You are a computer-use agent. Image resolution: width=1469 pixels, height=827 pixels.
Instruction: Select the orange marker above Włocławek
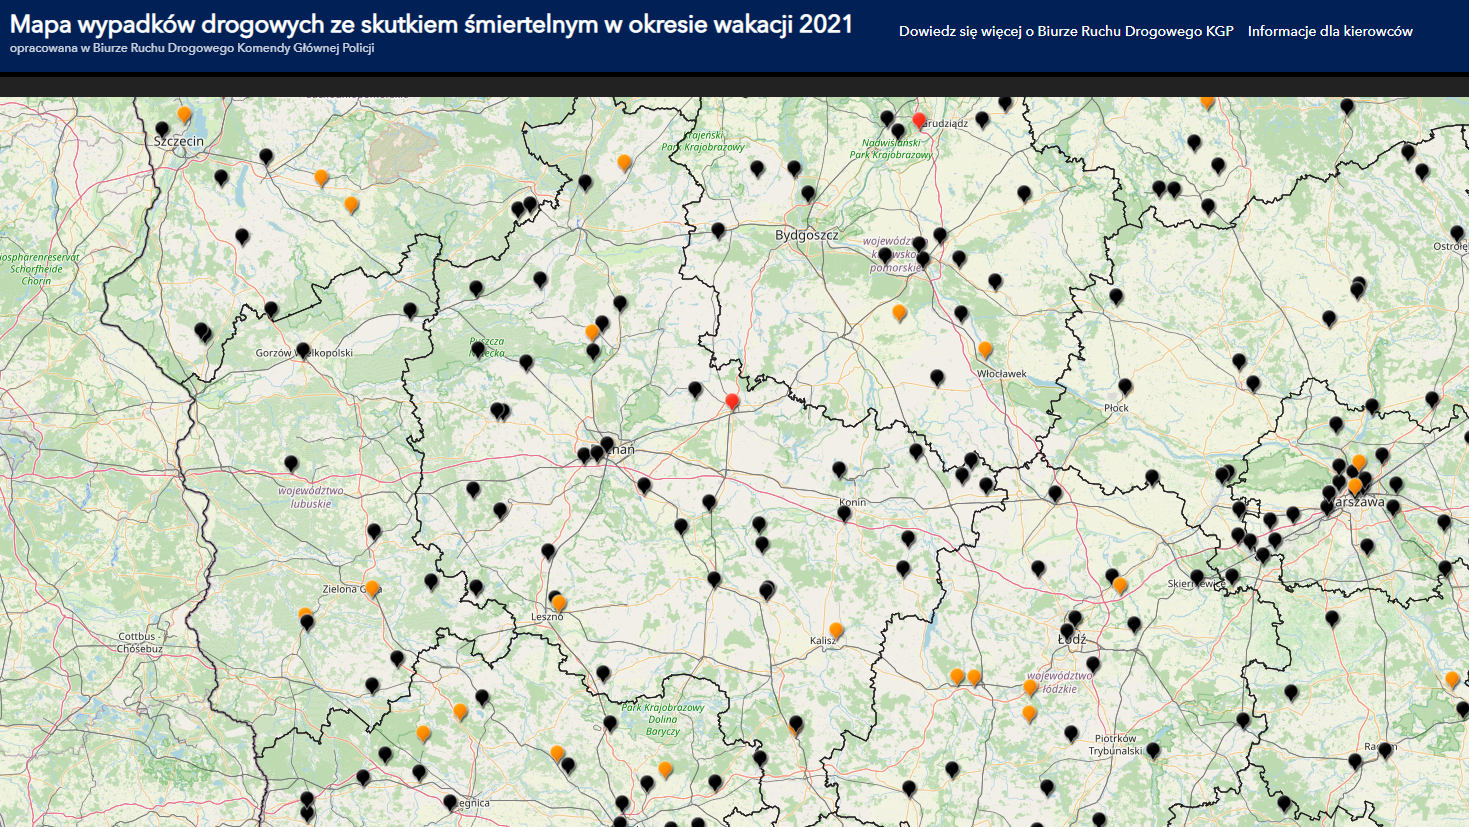pyautogui.click(x=985, y=349)
